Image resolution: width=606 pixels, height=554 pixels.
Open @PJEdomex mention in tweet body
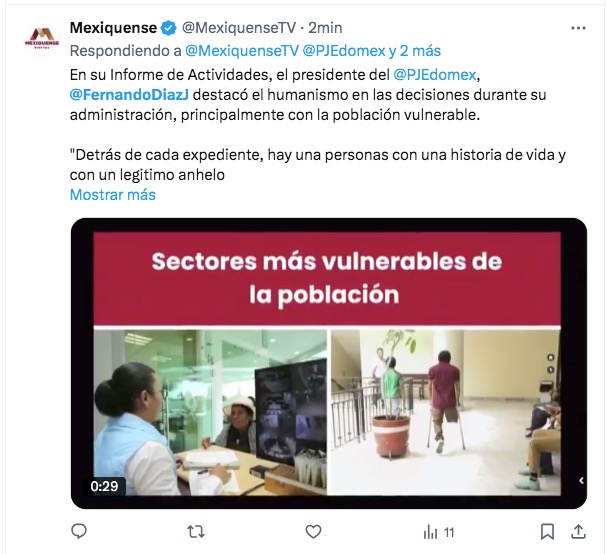point(434,75)
